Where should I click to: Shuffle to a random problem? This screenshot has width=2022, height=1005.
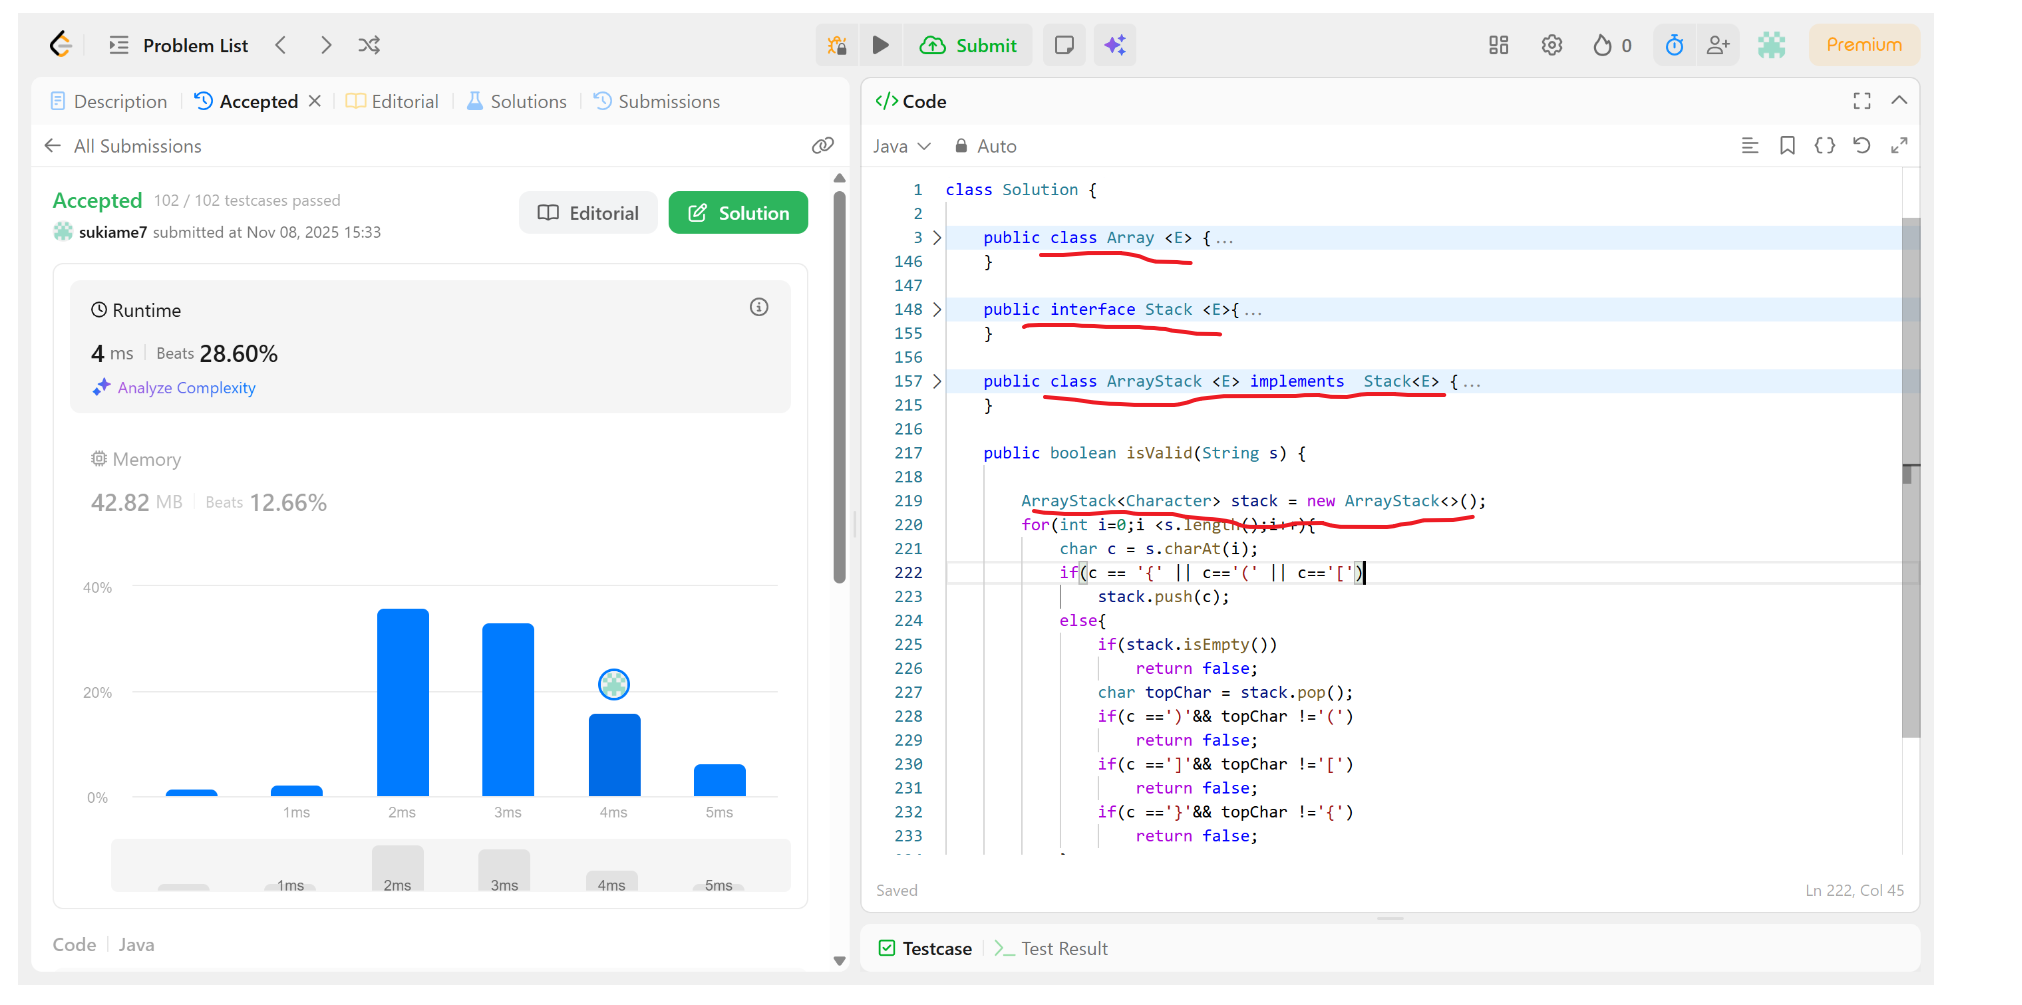pyautogui.click(x=369, y=45)
